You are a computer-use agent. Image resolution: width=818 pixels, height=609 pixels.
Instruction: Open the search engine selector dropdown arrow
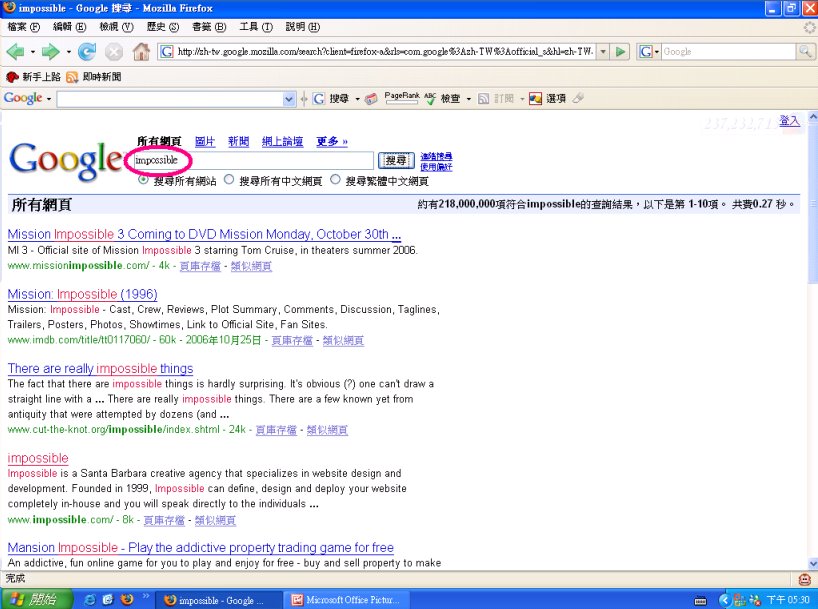[x=656, y=52]
